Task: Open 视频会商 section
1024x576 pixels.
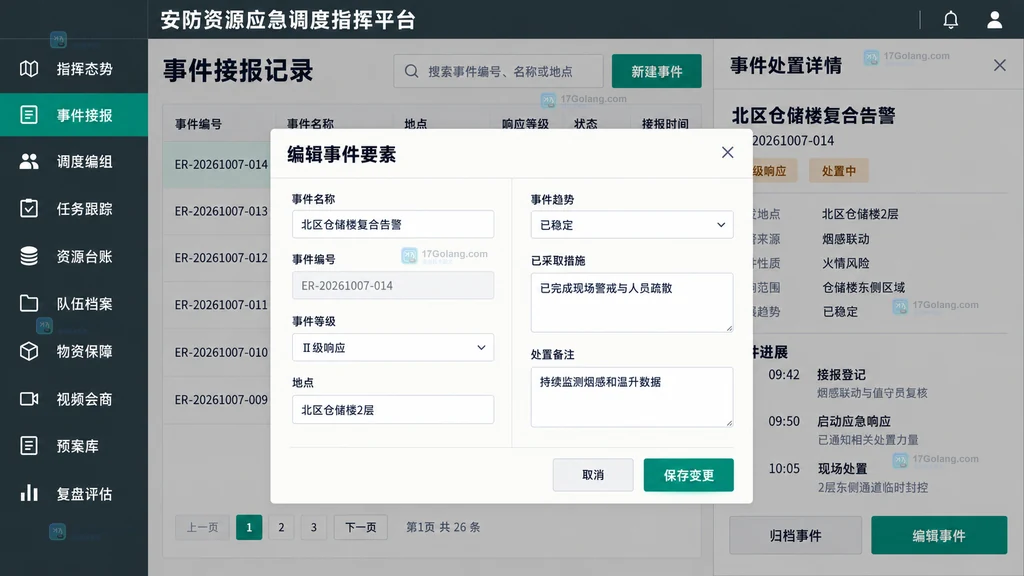Action: [x=74, y=399]
